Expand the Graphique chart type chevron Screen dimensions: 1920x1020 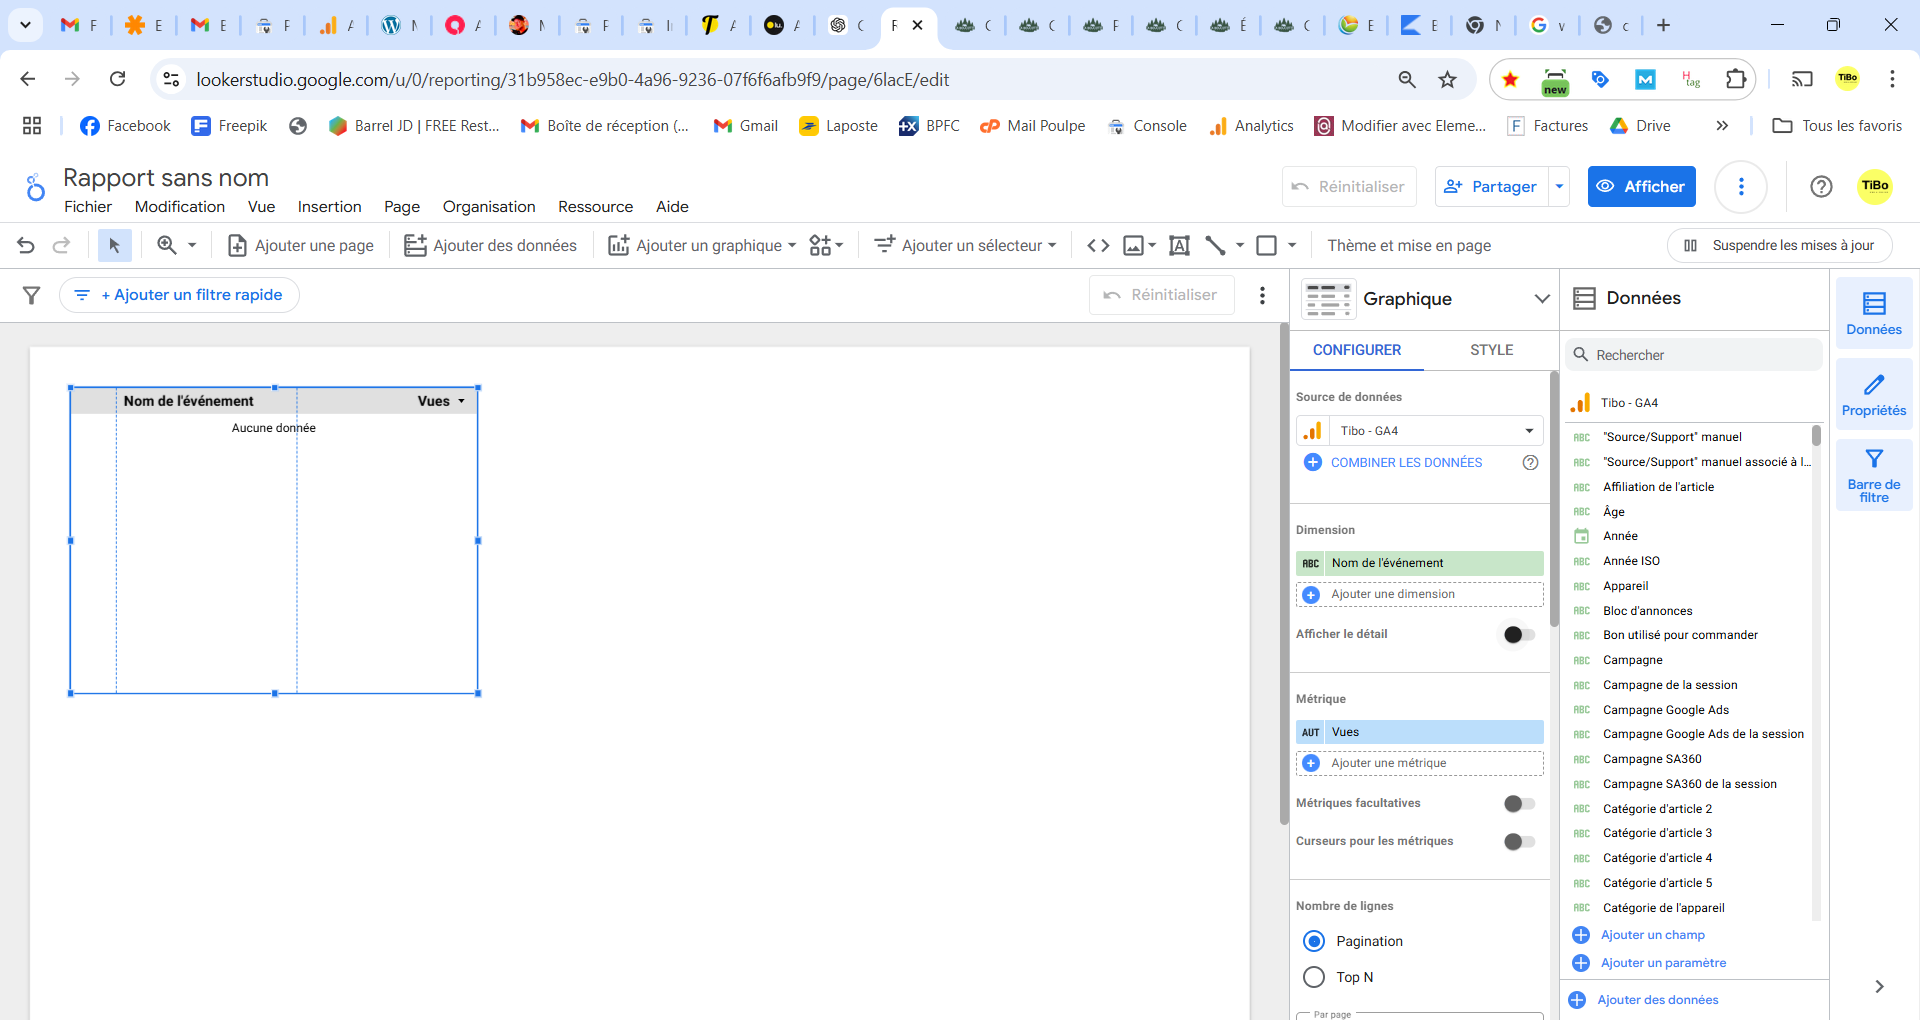[x=1541, y=299]
